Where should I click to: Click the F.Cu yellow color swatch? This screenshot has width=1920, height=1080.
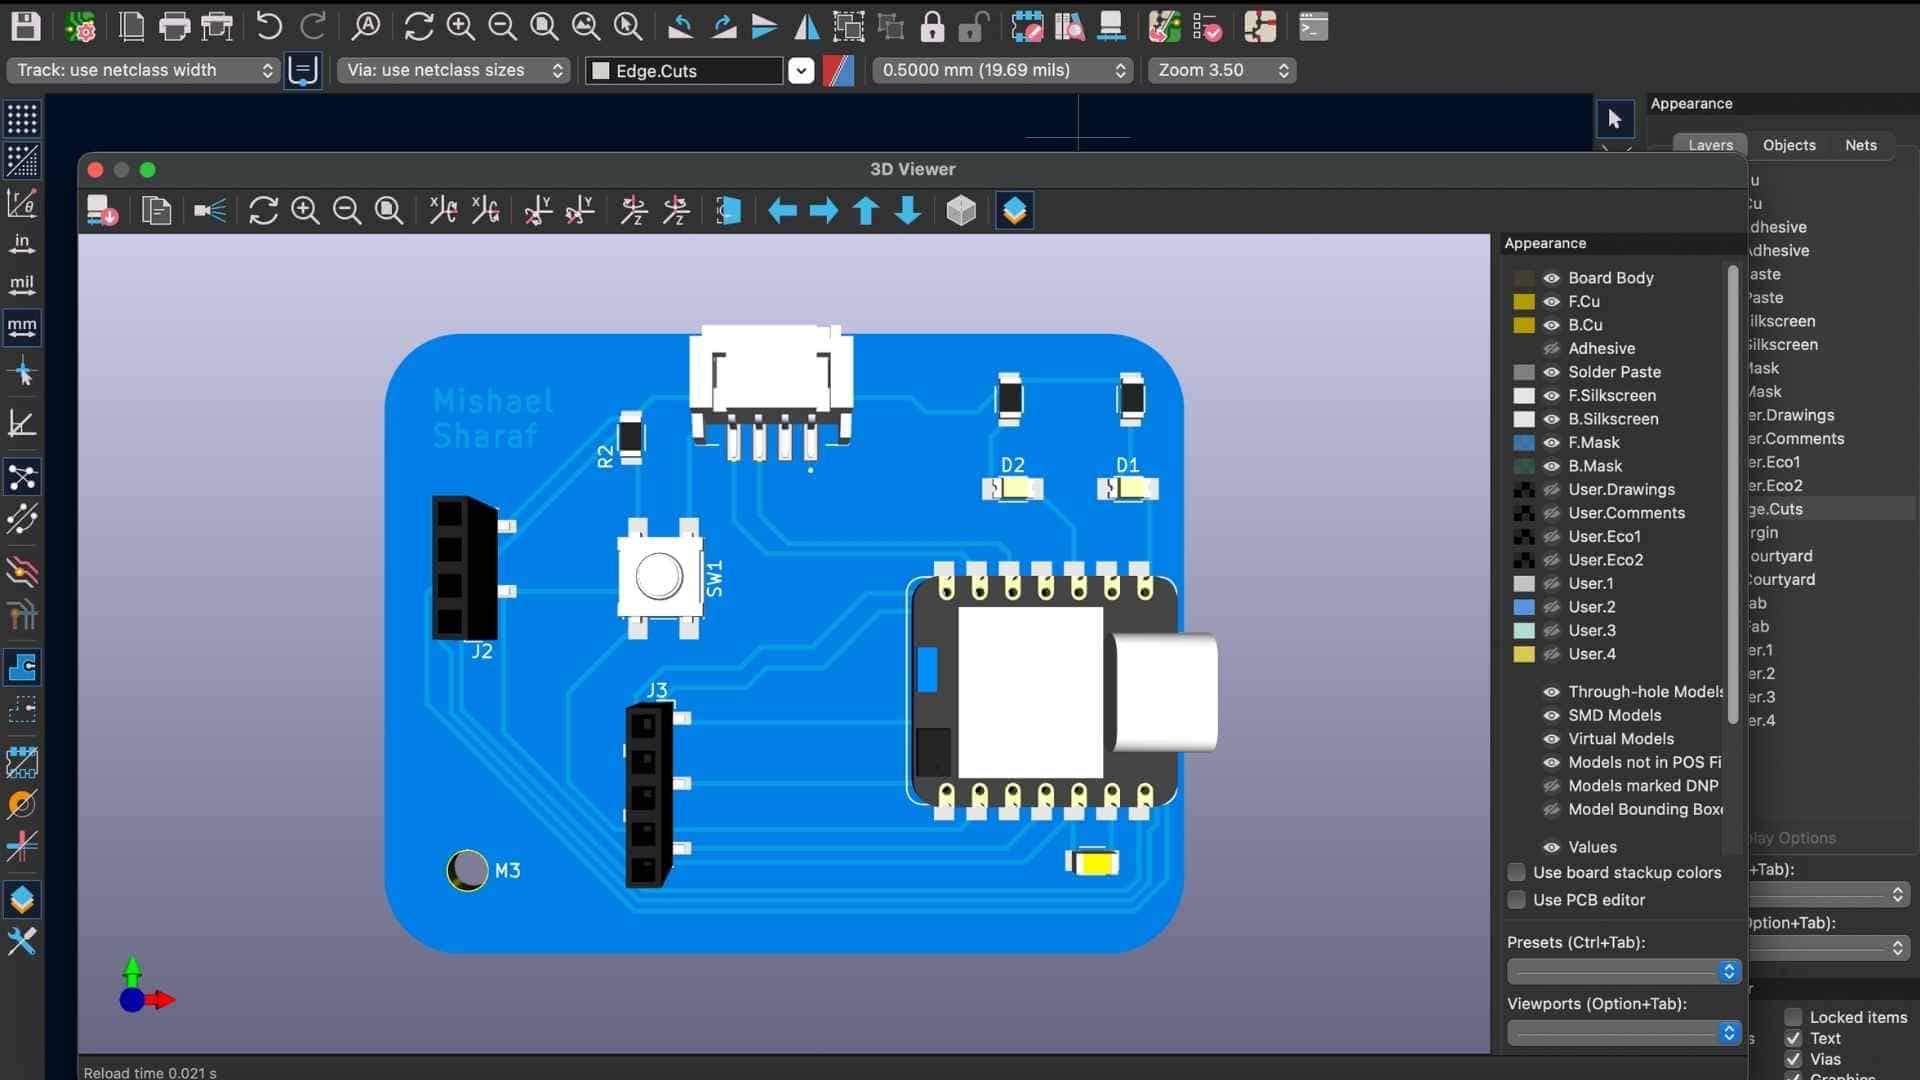(1523, 301)
